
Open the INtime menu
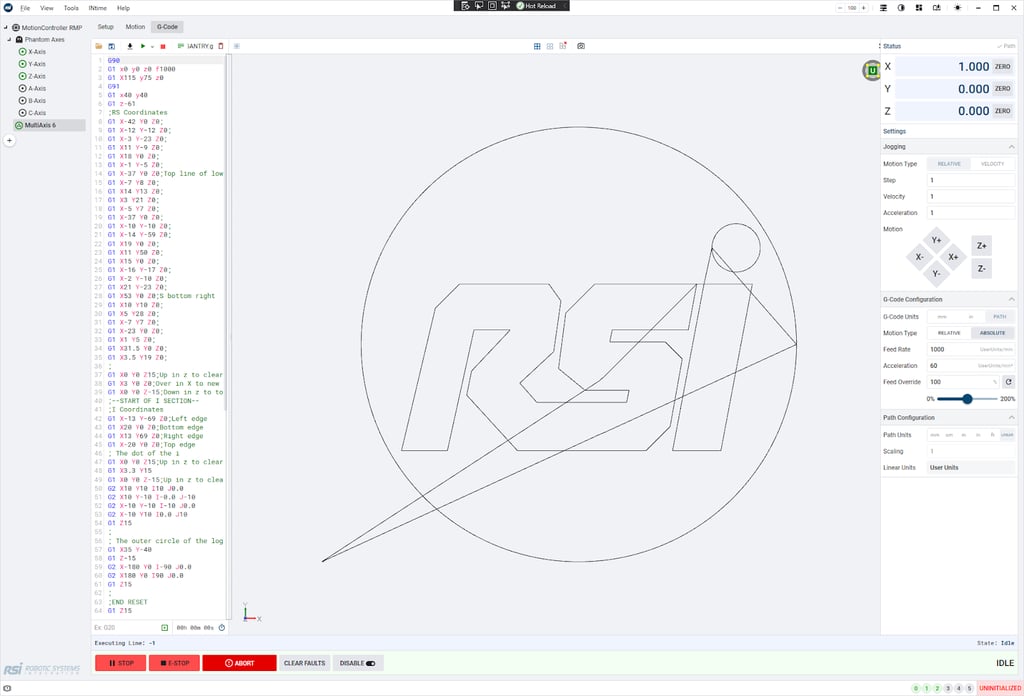(x=97, y=8)
